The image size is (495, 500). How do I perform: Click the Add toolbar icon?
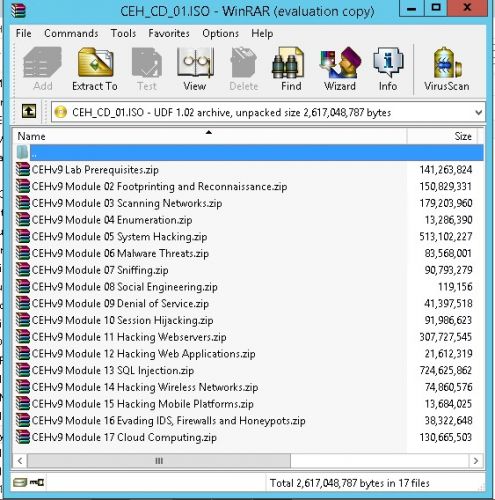(43, 63)
